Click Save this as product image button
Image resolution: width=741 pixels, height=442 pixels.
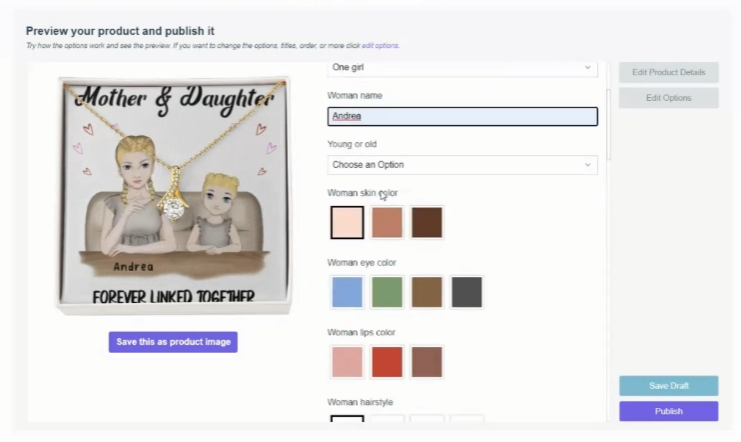(x=173, y=342)
